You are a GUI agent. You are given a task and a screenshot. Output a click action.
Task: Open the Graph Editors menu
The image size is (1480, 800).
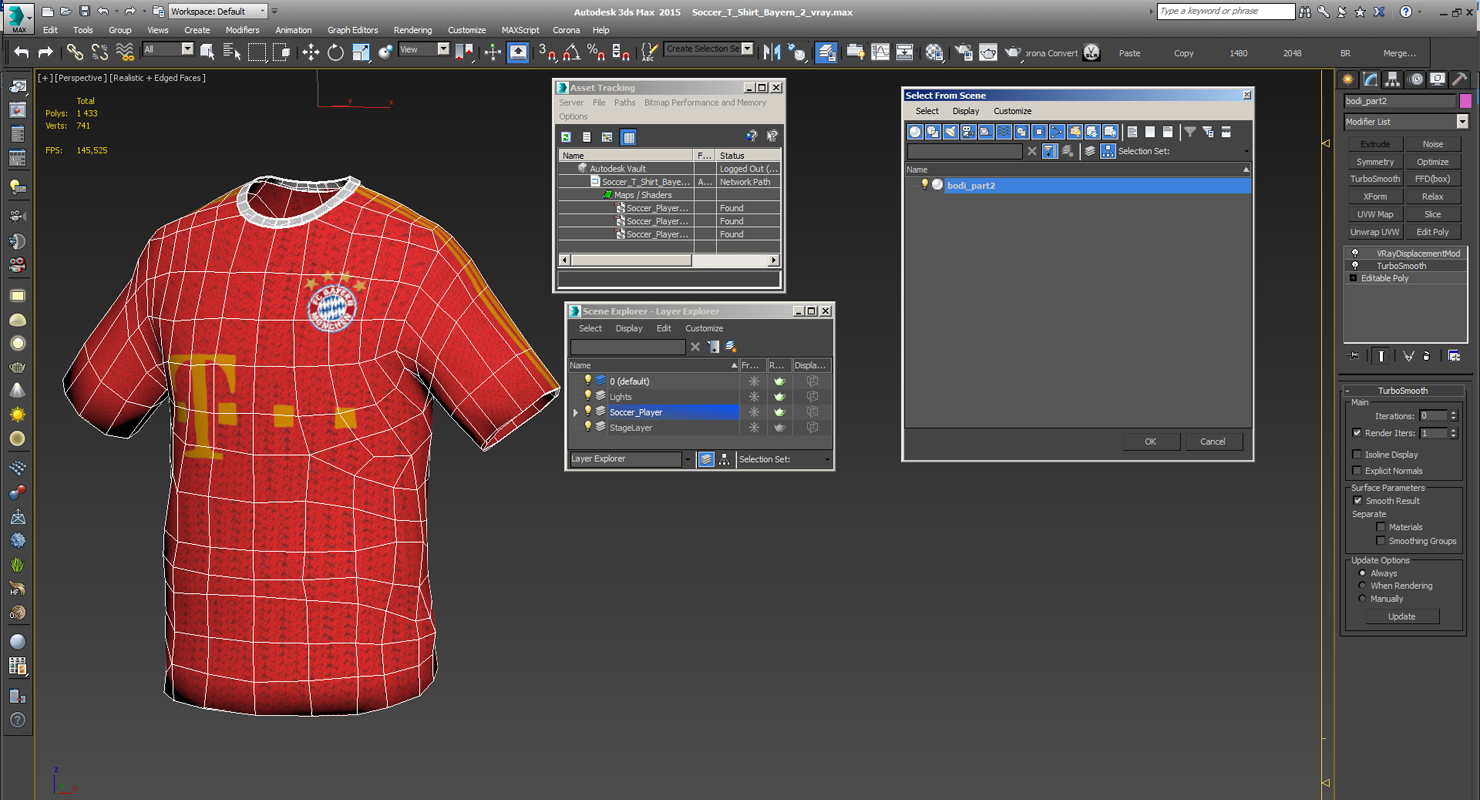tap(353, 30)
